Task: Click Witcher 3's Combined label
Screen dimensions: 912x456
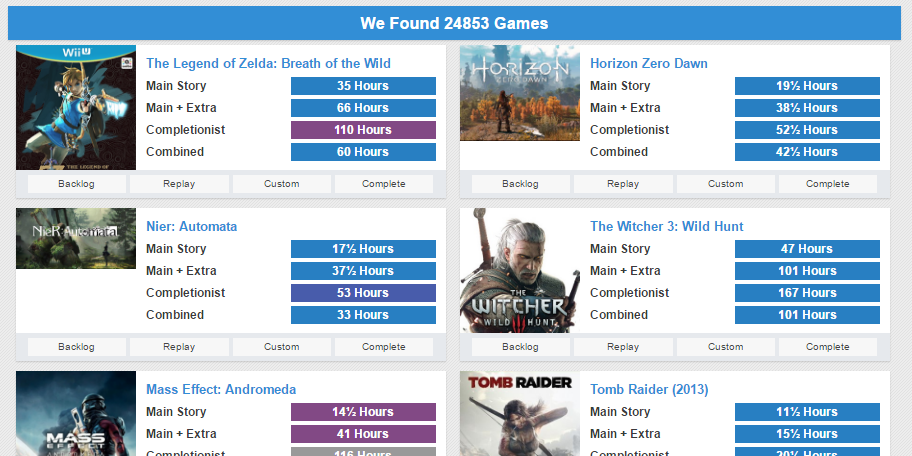Action: 619,315
